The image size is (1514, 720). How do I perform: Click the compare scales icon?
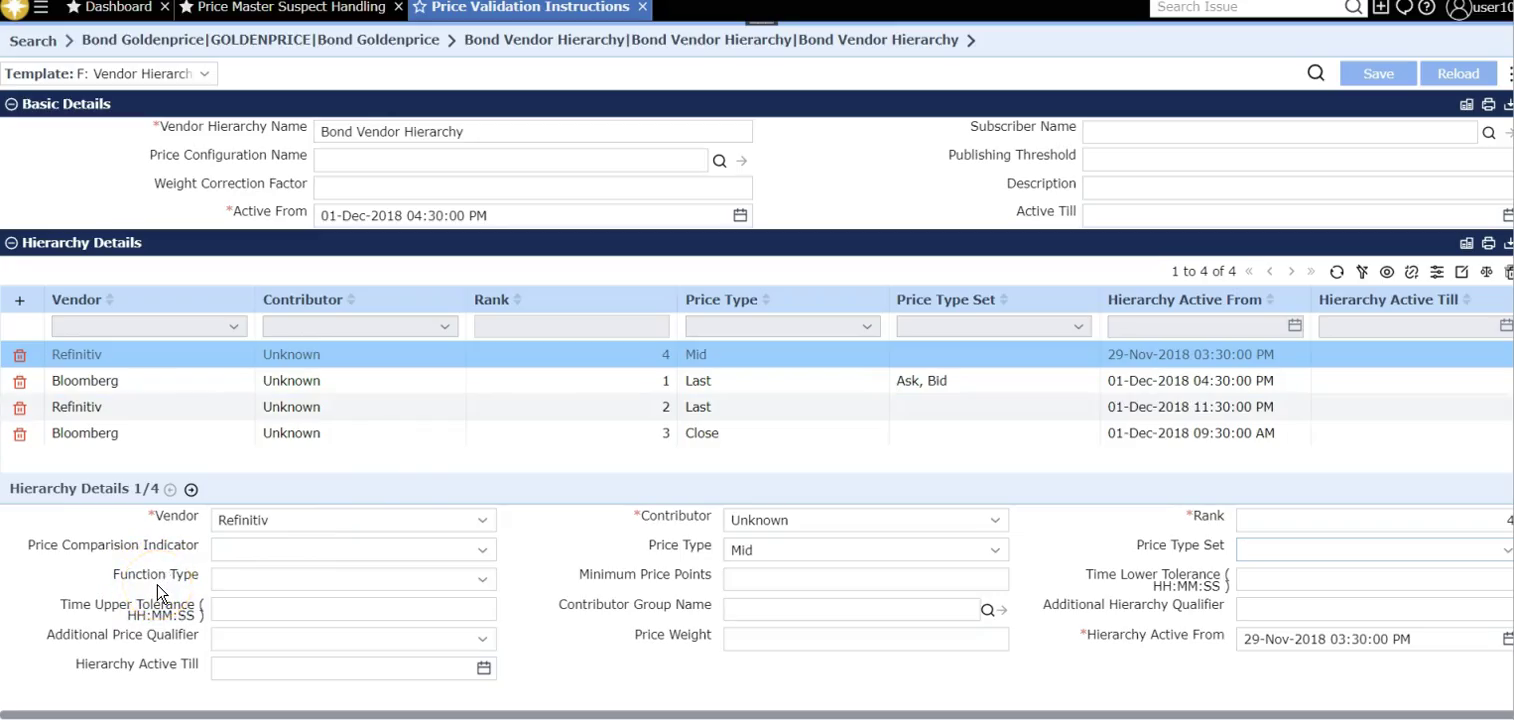[x=1486, y=272]
